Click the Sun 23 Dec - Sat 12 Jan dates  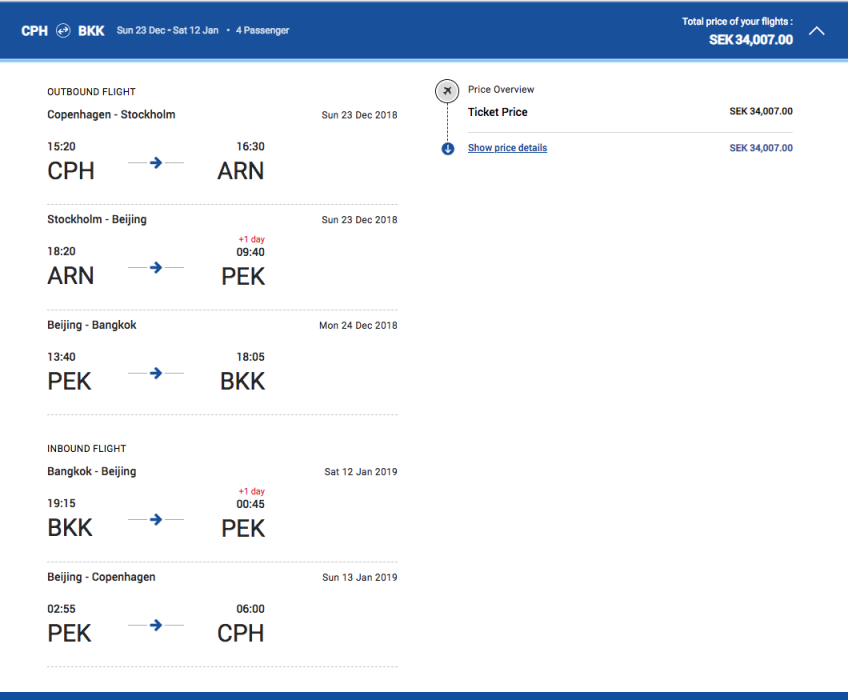167,31
